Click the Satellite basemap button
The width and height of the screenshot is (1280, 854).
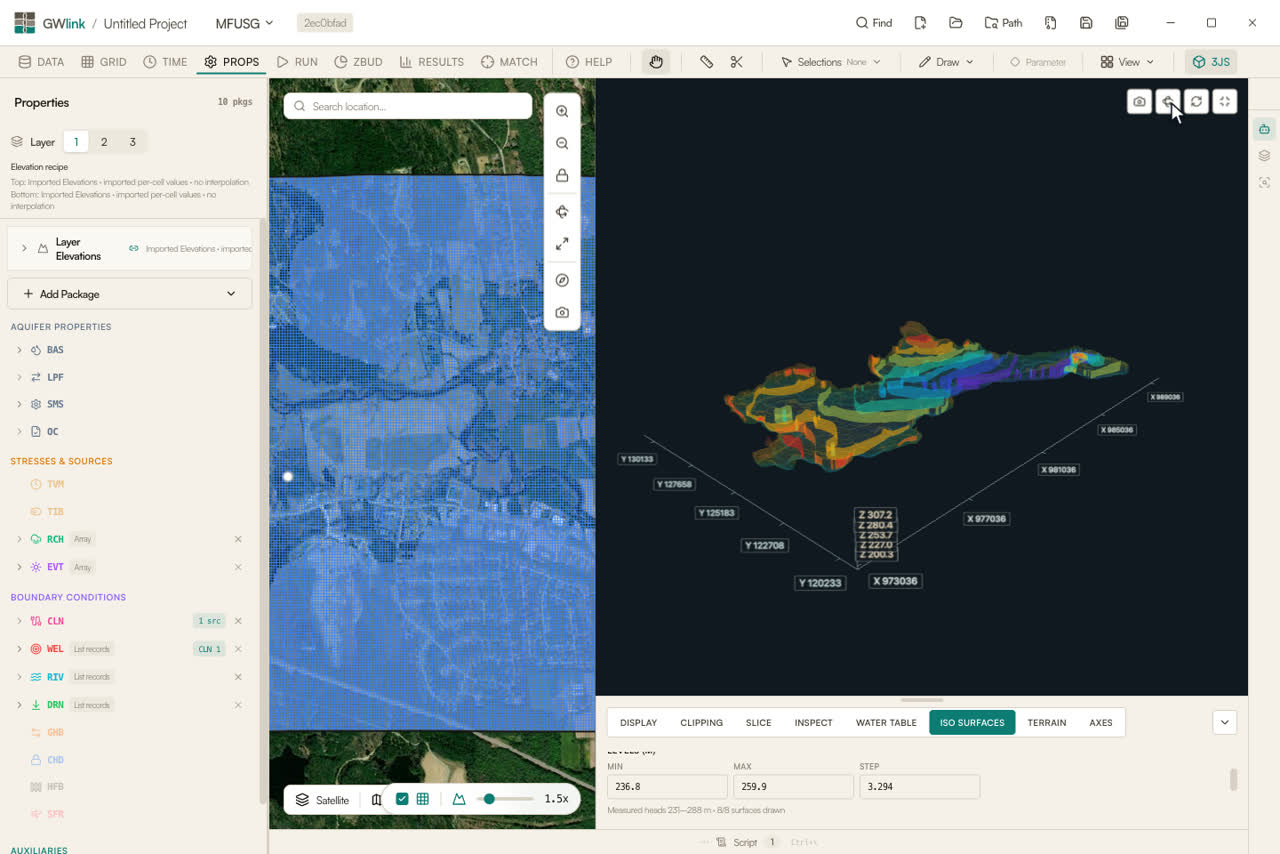322,799
